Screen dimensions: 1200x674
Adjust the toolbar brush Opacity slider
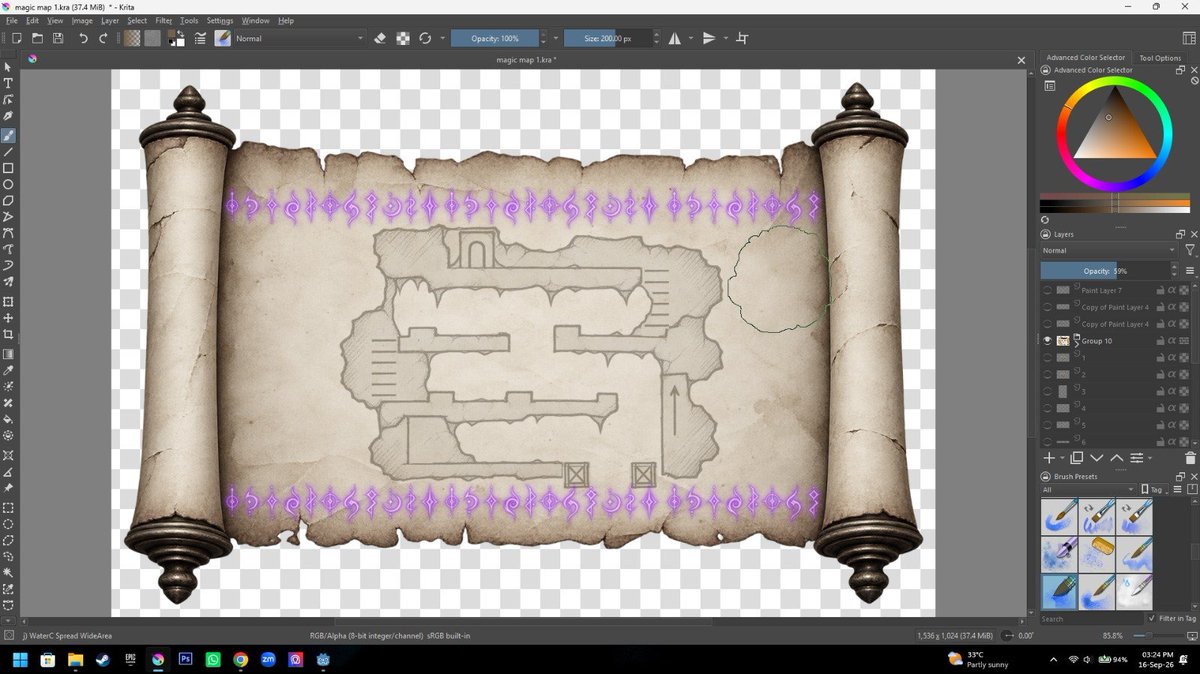pos(495,38)
